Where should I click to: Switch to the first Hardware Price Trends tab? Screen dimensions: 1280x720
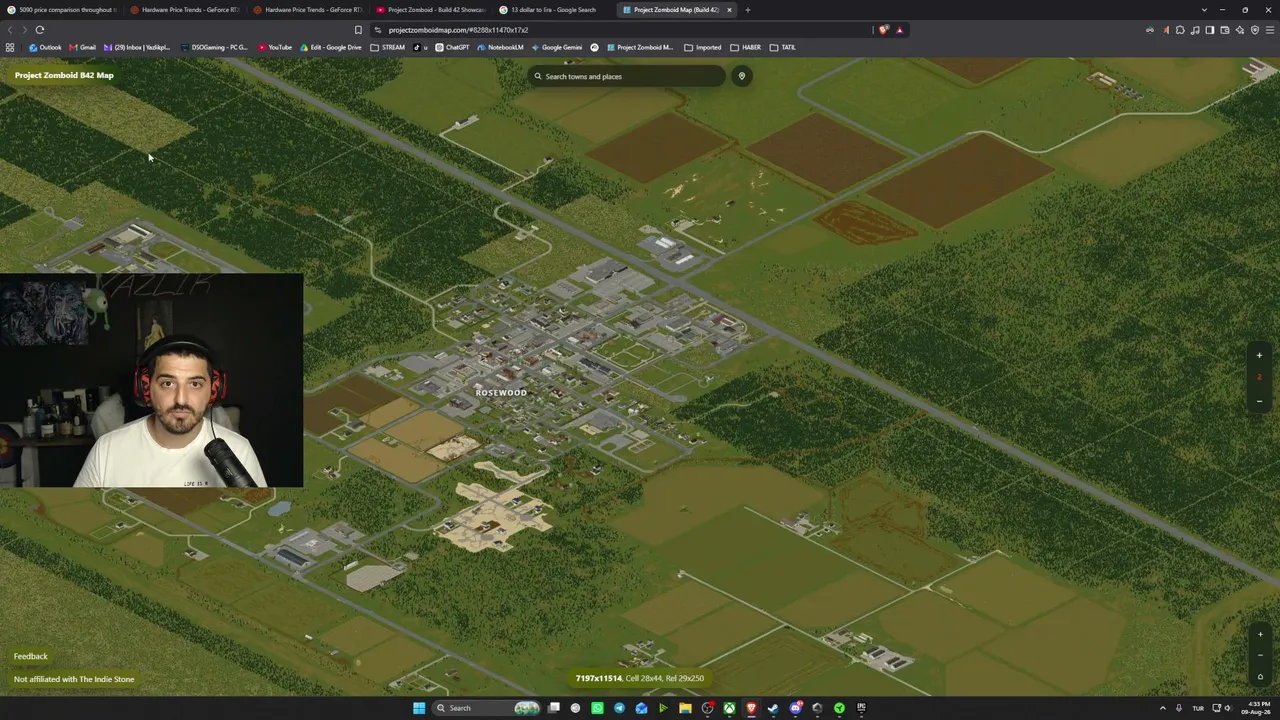pos(184,10)
